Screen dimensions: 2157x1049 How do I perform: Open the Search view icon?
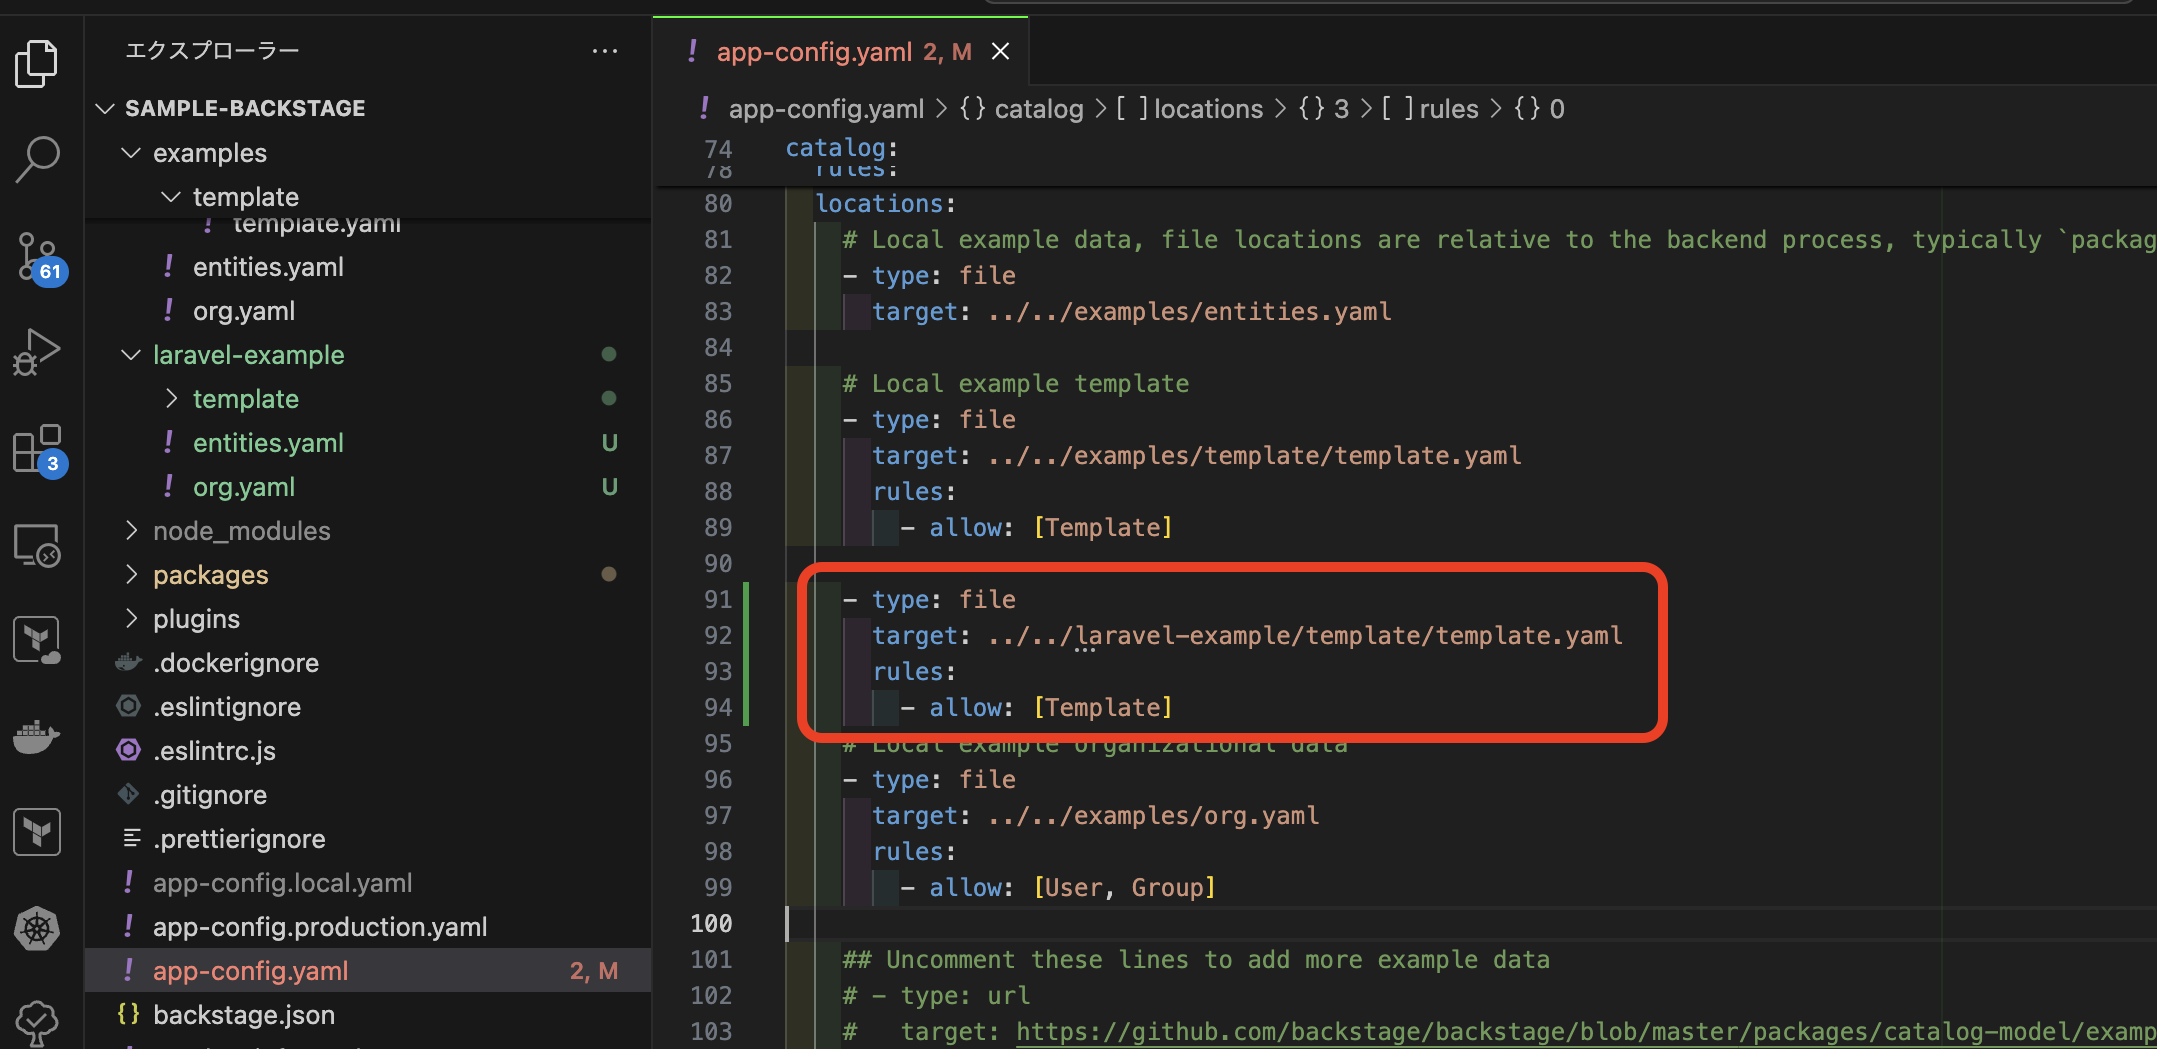[x=37, y=159]
